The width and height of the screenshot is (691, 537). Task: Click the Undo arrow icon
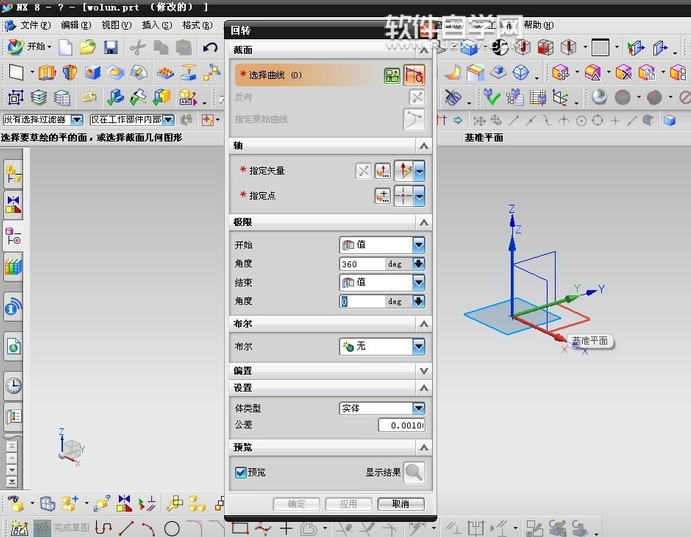(210, 47)
